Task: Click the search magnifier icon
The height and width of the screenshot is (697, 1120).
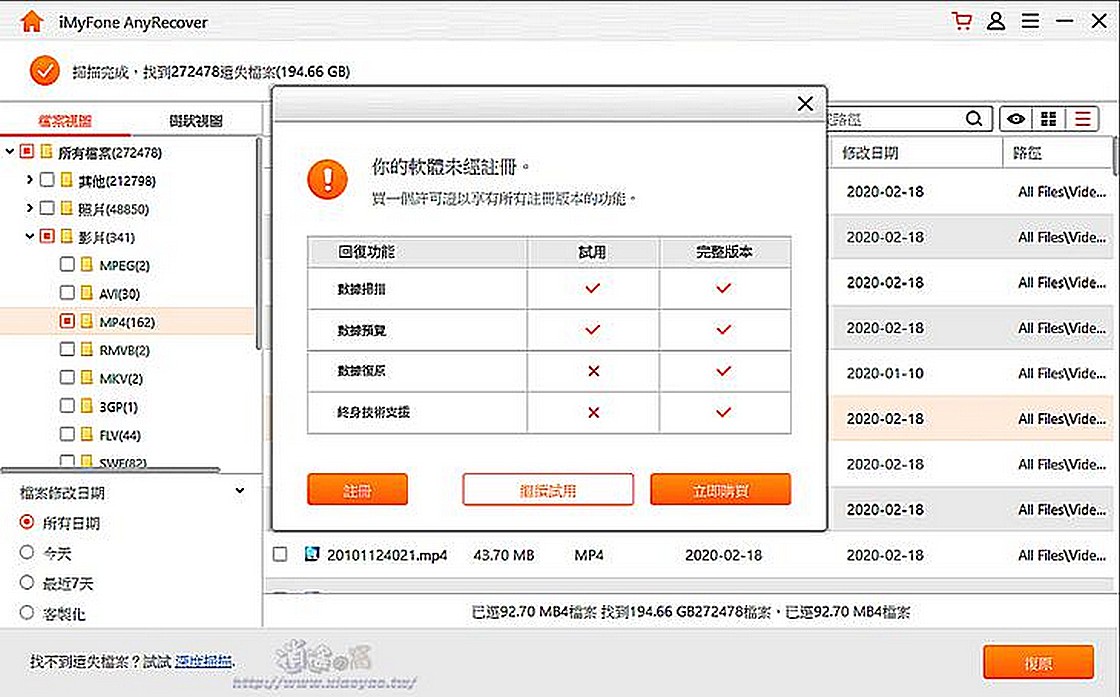Action: pyautogui.click(x=974, y=119)
